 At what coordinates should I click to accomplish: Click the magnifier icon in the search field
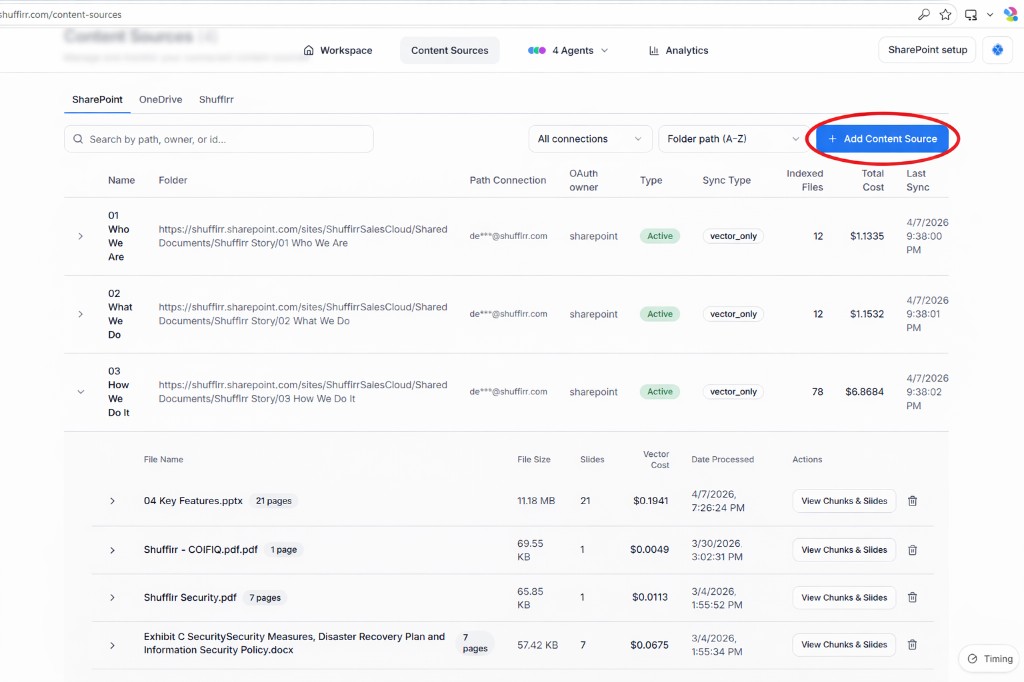tap(78, 138)
